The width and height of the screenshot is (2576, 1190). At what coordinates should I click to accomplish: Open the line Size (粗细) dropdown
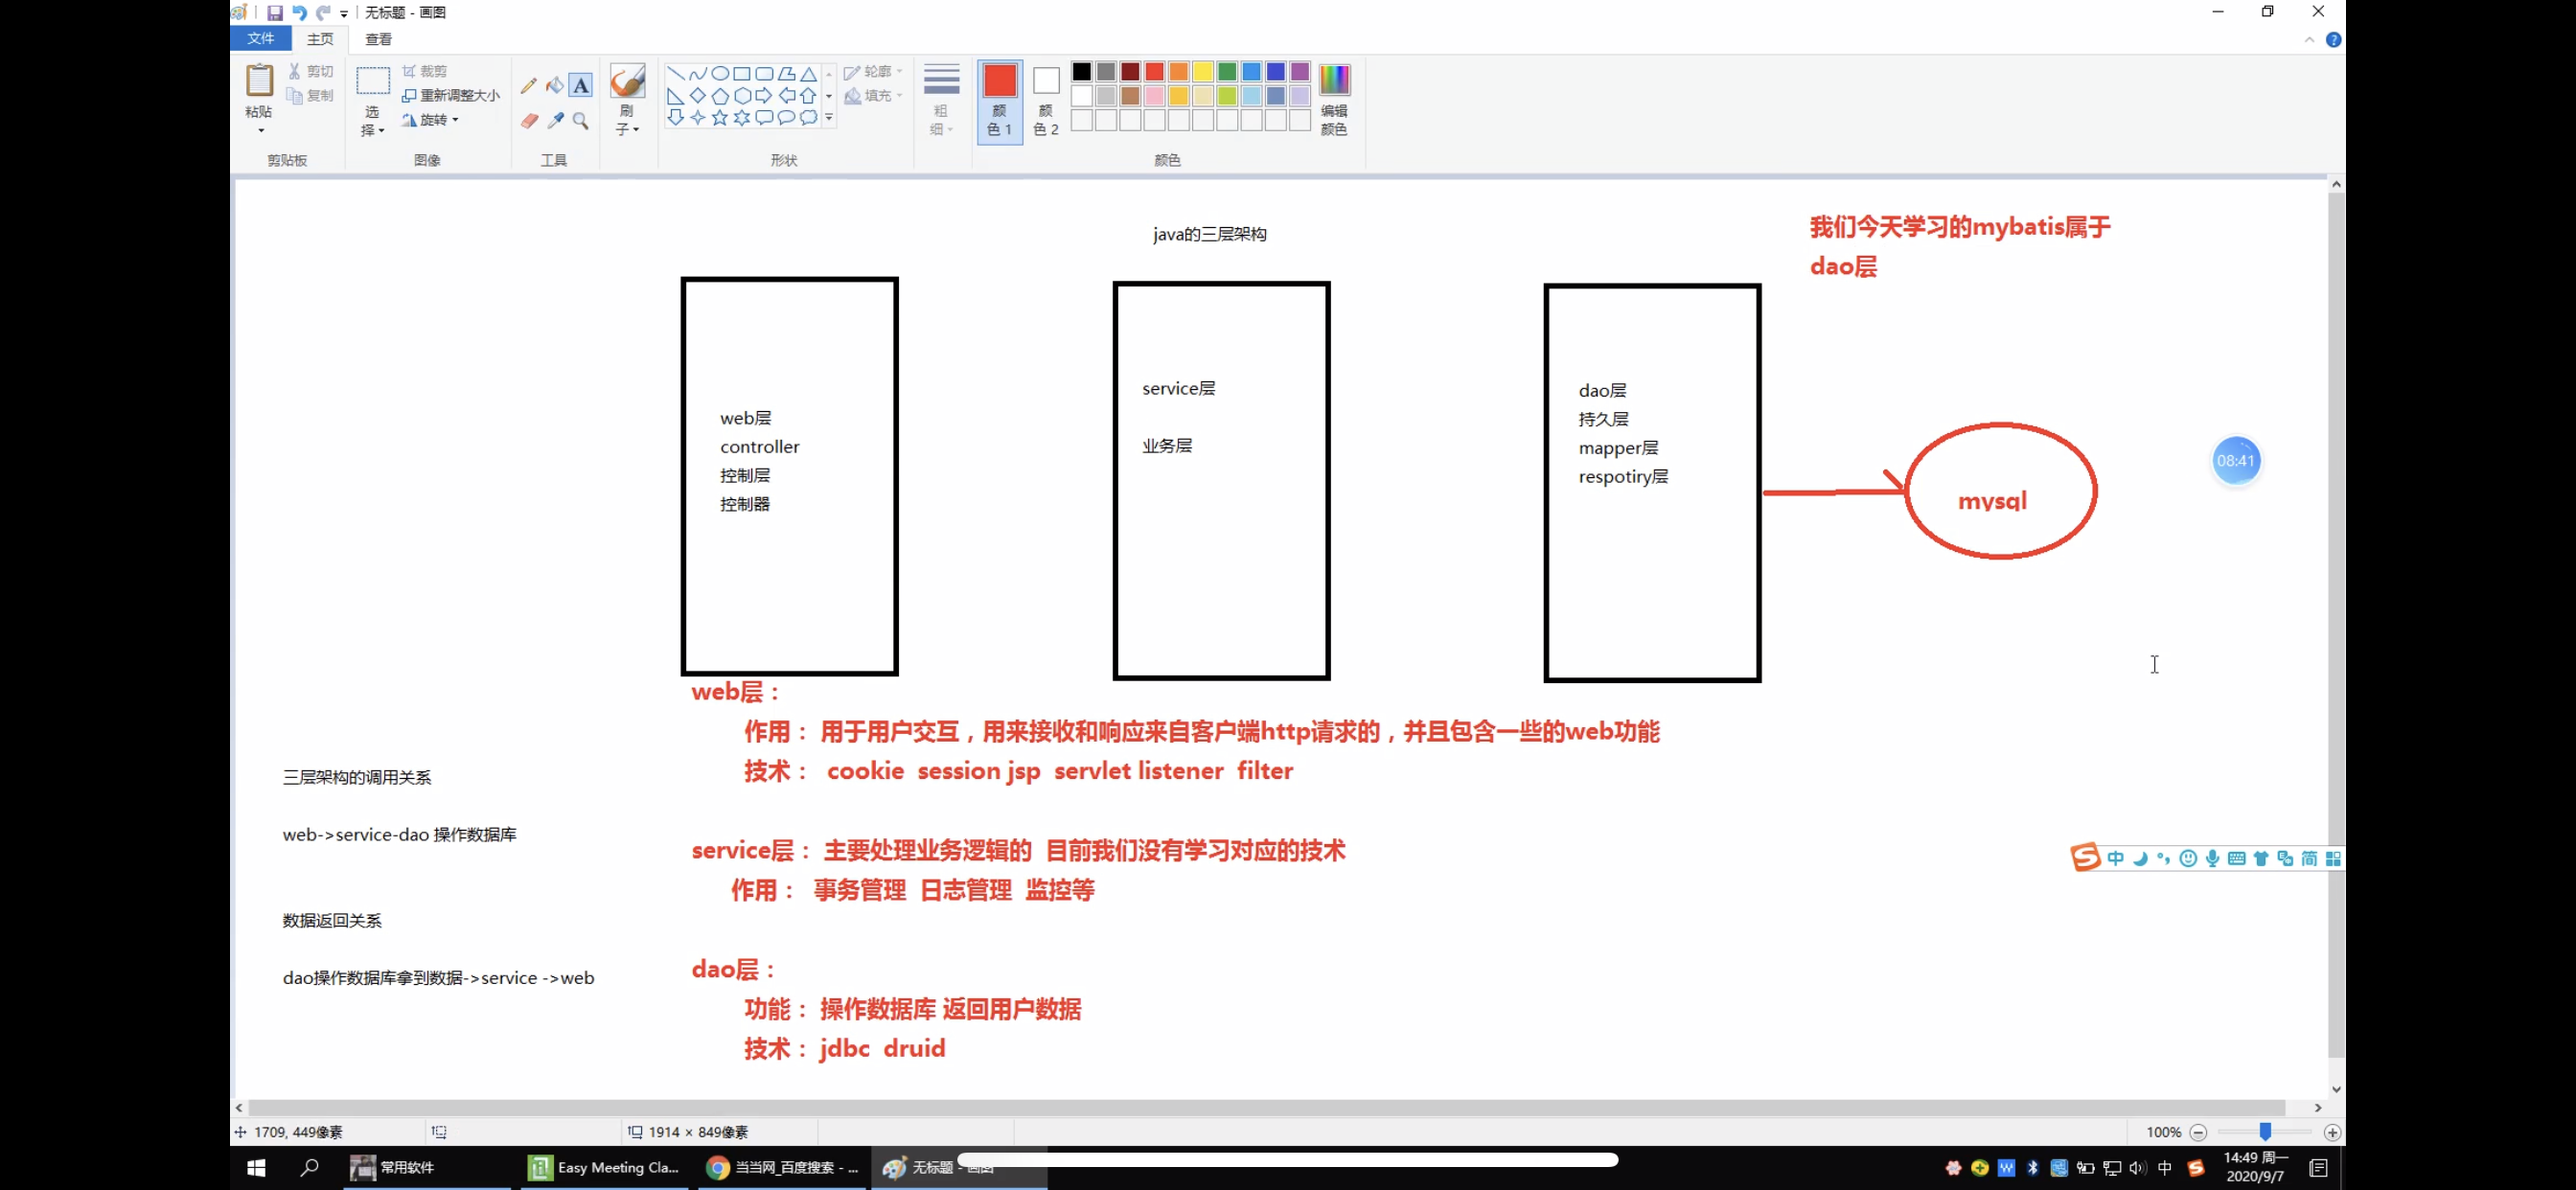(941, 100)
